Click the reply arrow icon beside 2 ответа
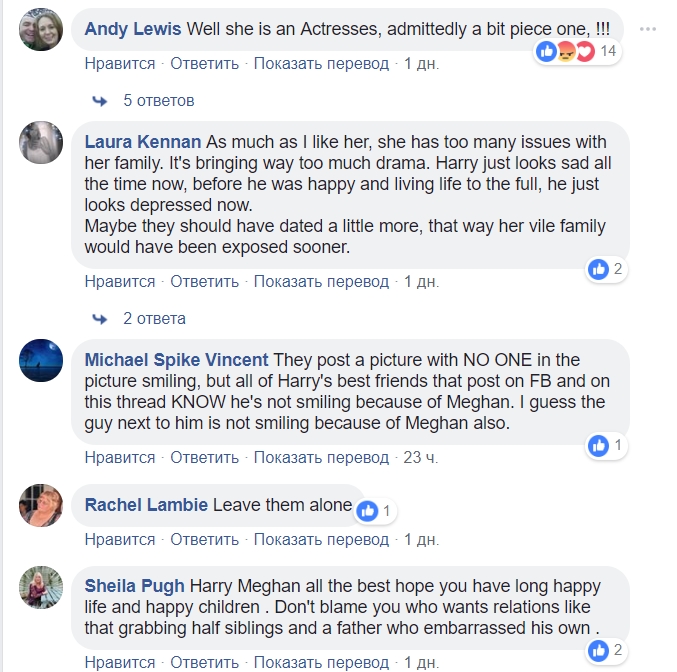 tap(100, 319)
